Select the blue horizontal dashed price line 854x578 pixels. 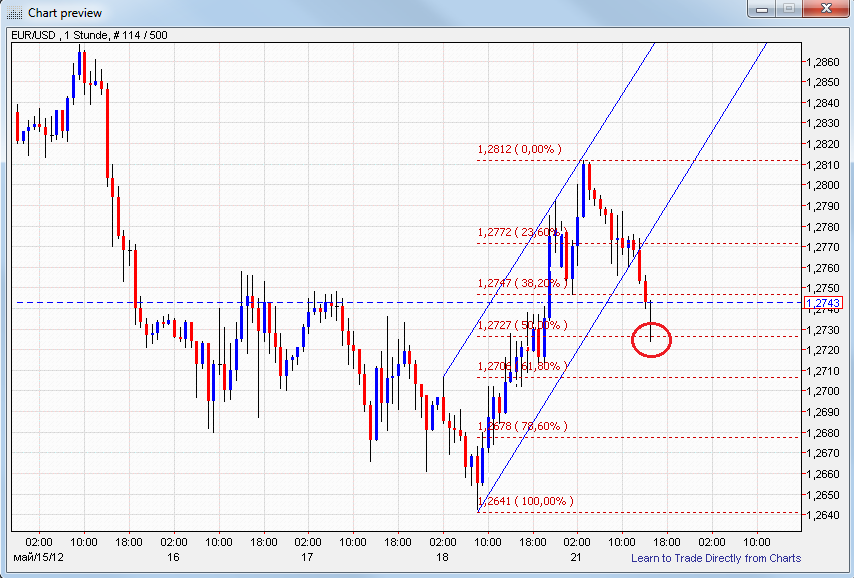200,300
